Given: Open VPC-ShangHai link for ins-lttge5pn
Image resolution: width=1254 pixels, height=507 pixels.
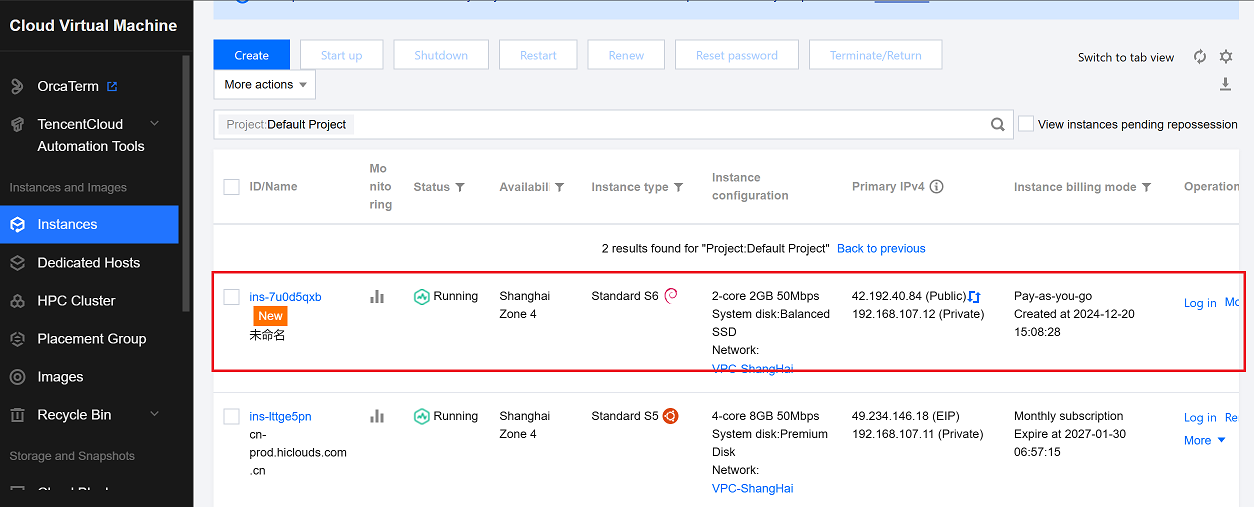Looking at the screenshot, I should [753, 488].
